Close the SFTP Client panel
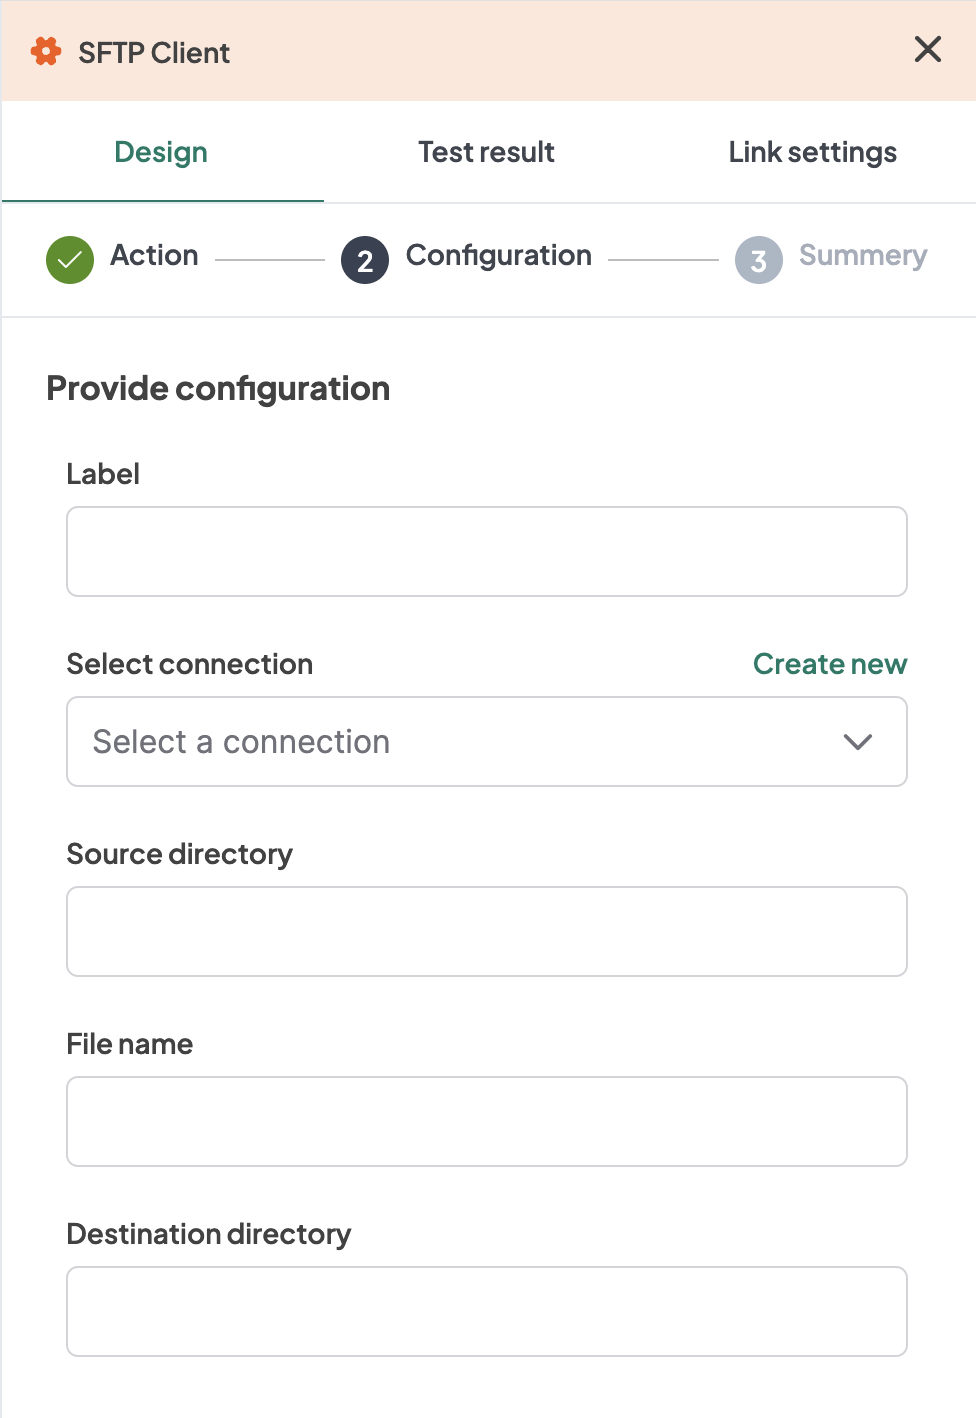976x1418 pixels. 927,49
